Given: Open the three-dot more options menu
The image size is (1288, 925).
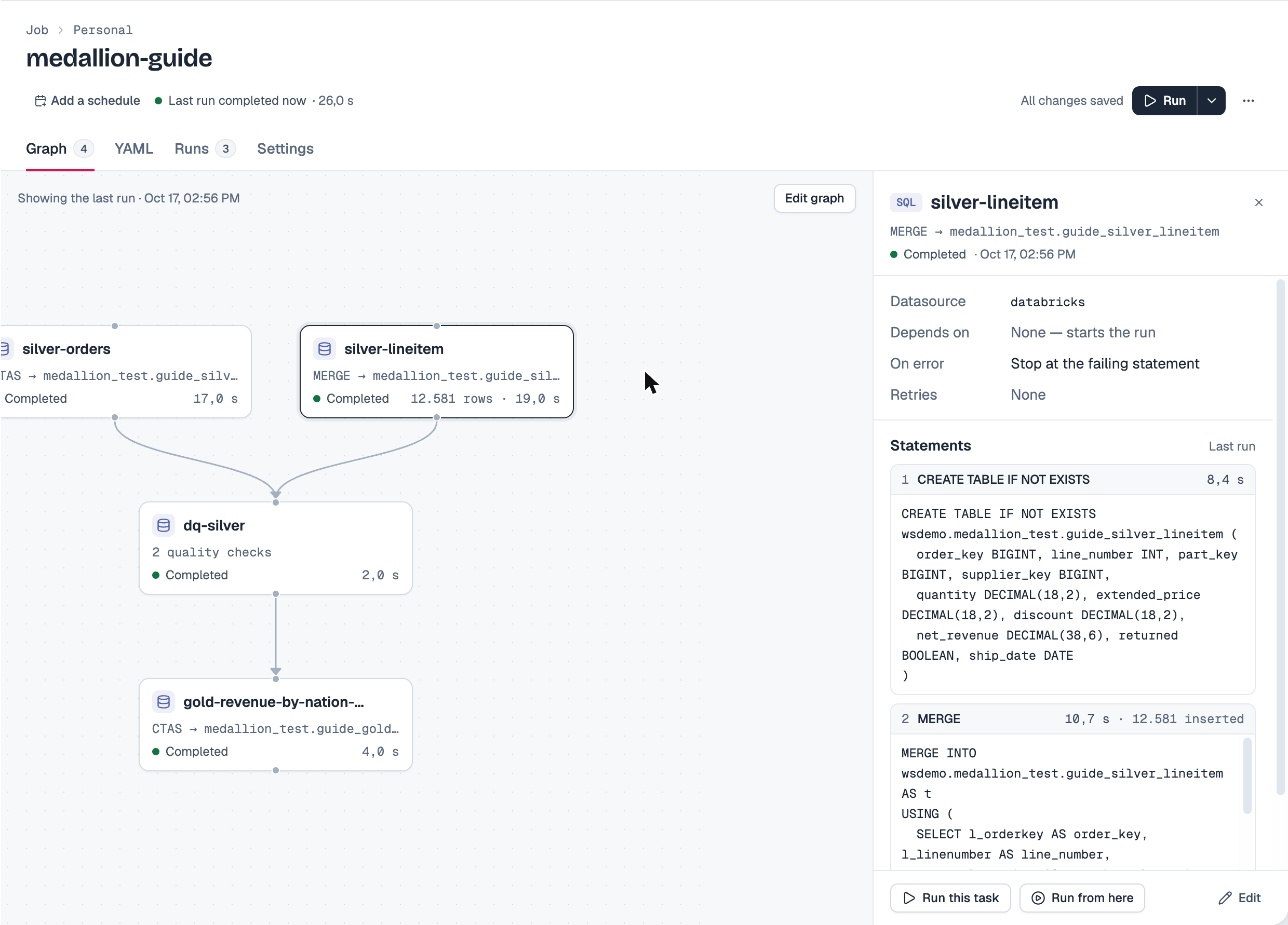Looking at the screenshot, I should pos(1248,101).
